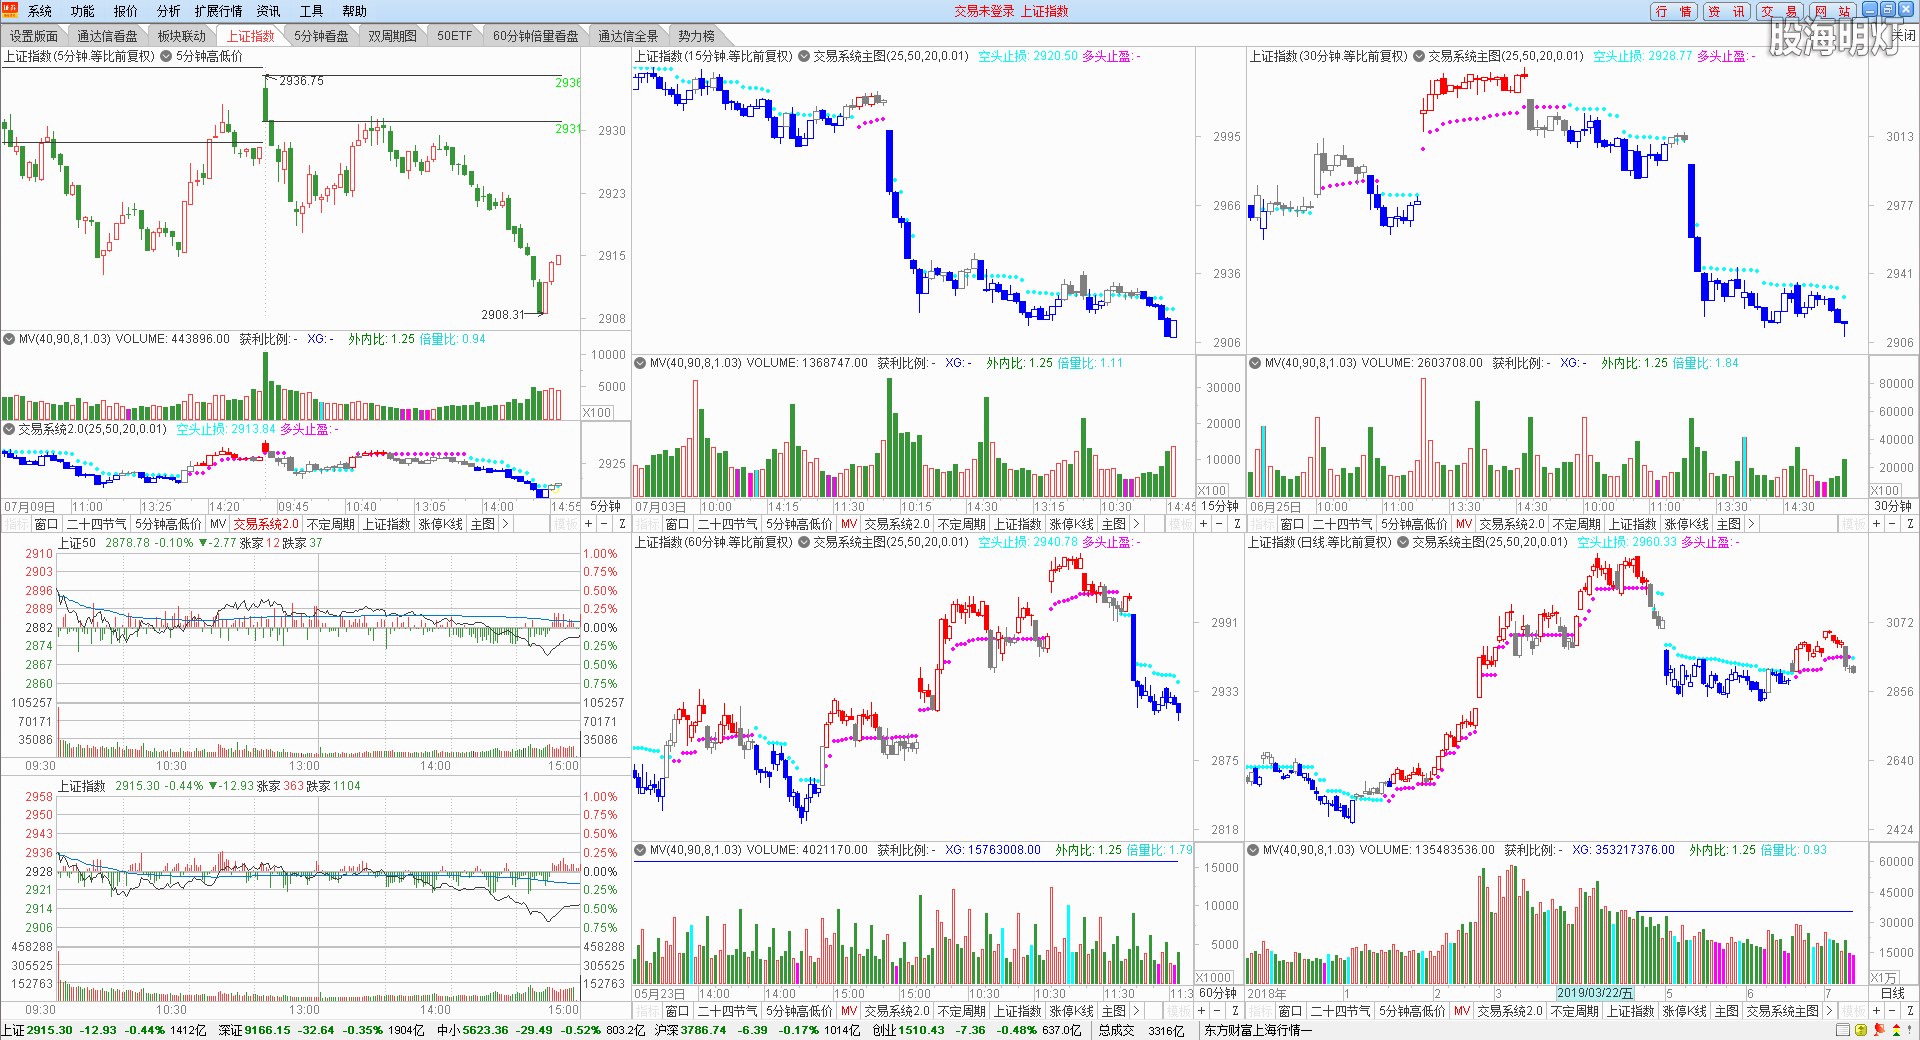Screen dimensions: 1920x1040
Task: Expand the MV indicator dropdown in 15-minute volume panel
Action: point(640,363)
